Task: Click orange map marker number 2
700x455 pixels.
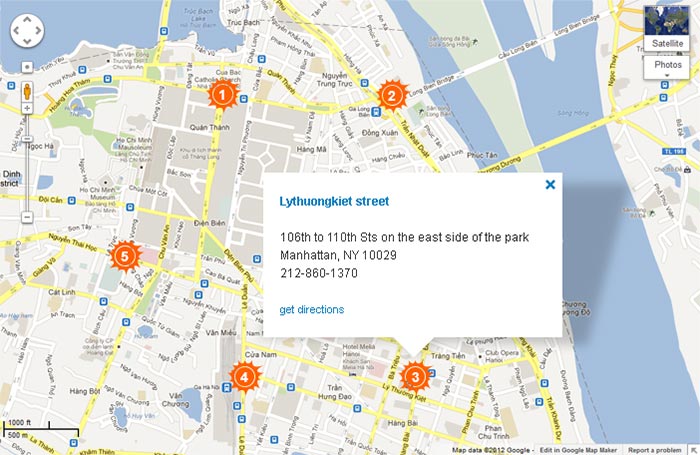Action: pos(392,96)
